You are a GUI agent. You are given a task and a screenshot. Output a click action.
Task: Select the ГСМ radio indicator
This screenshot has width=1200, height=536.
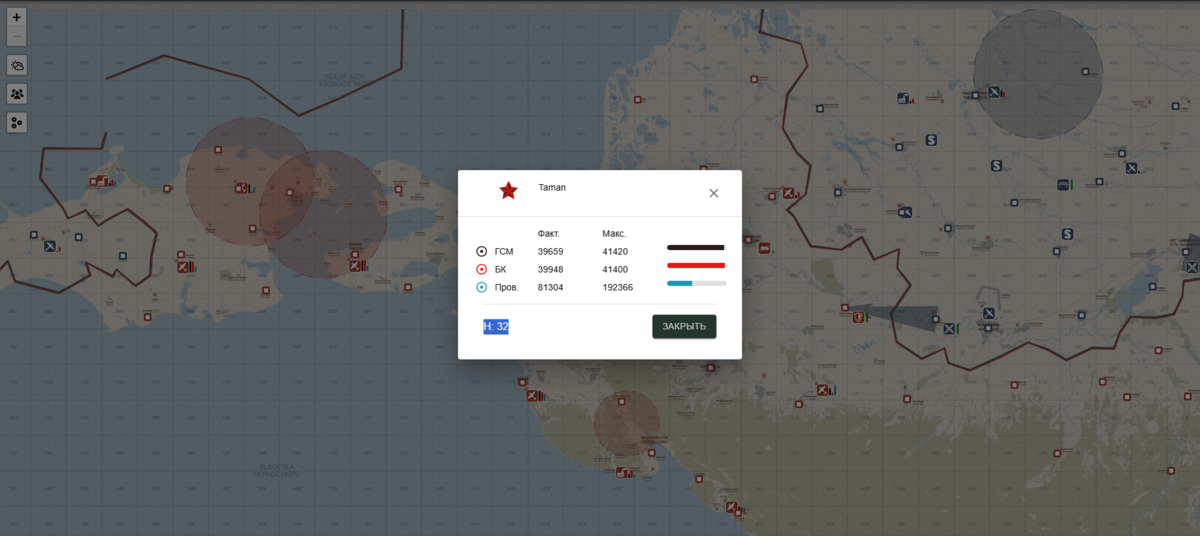coord(482,251)
